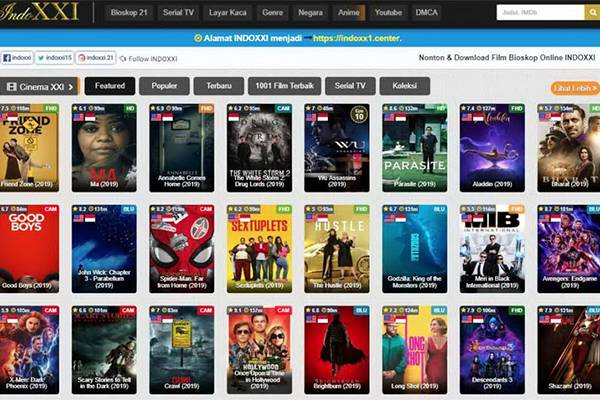Open the Shazam! (2019) poster
600x400 pixels.
coord(569,350)
